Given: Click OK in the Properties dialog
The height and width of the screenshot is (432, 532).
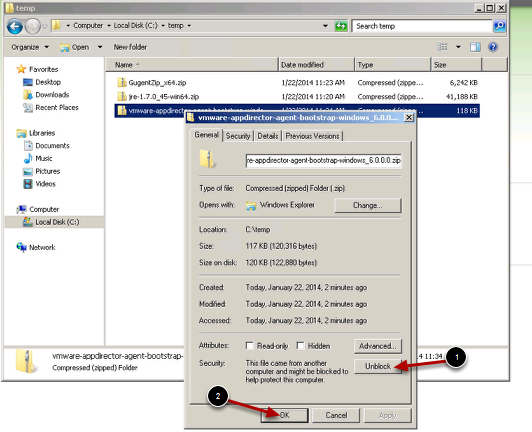Looking at the screenshot, I should [285, 415].
